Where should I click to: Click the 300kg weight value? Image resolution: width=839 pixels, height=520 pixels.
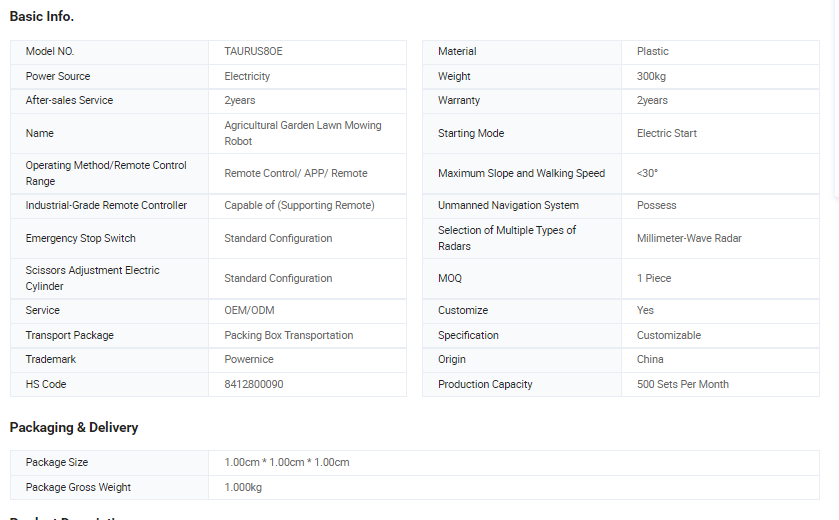coord(651,77)
